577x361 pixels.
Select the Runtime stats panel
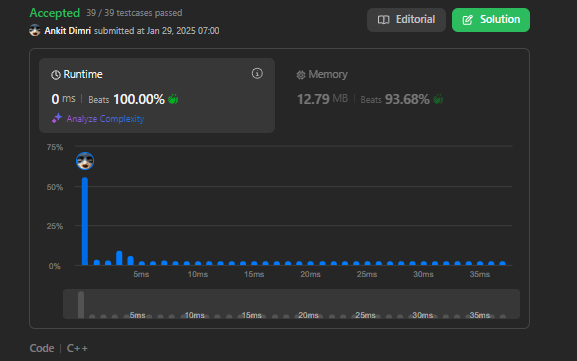tap(157, 95)
